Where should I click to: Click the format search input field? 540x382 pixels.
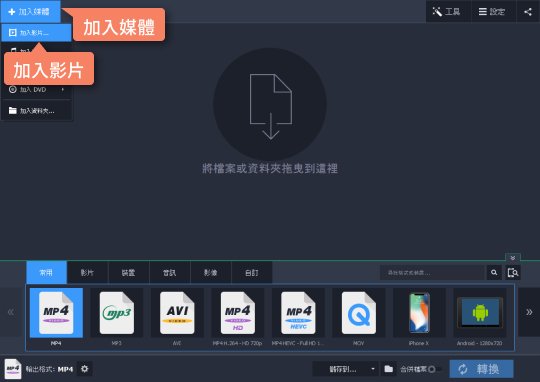(x=433, y=273)
